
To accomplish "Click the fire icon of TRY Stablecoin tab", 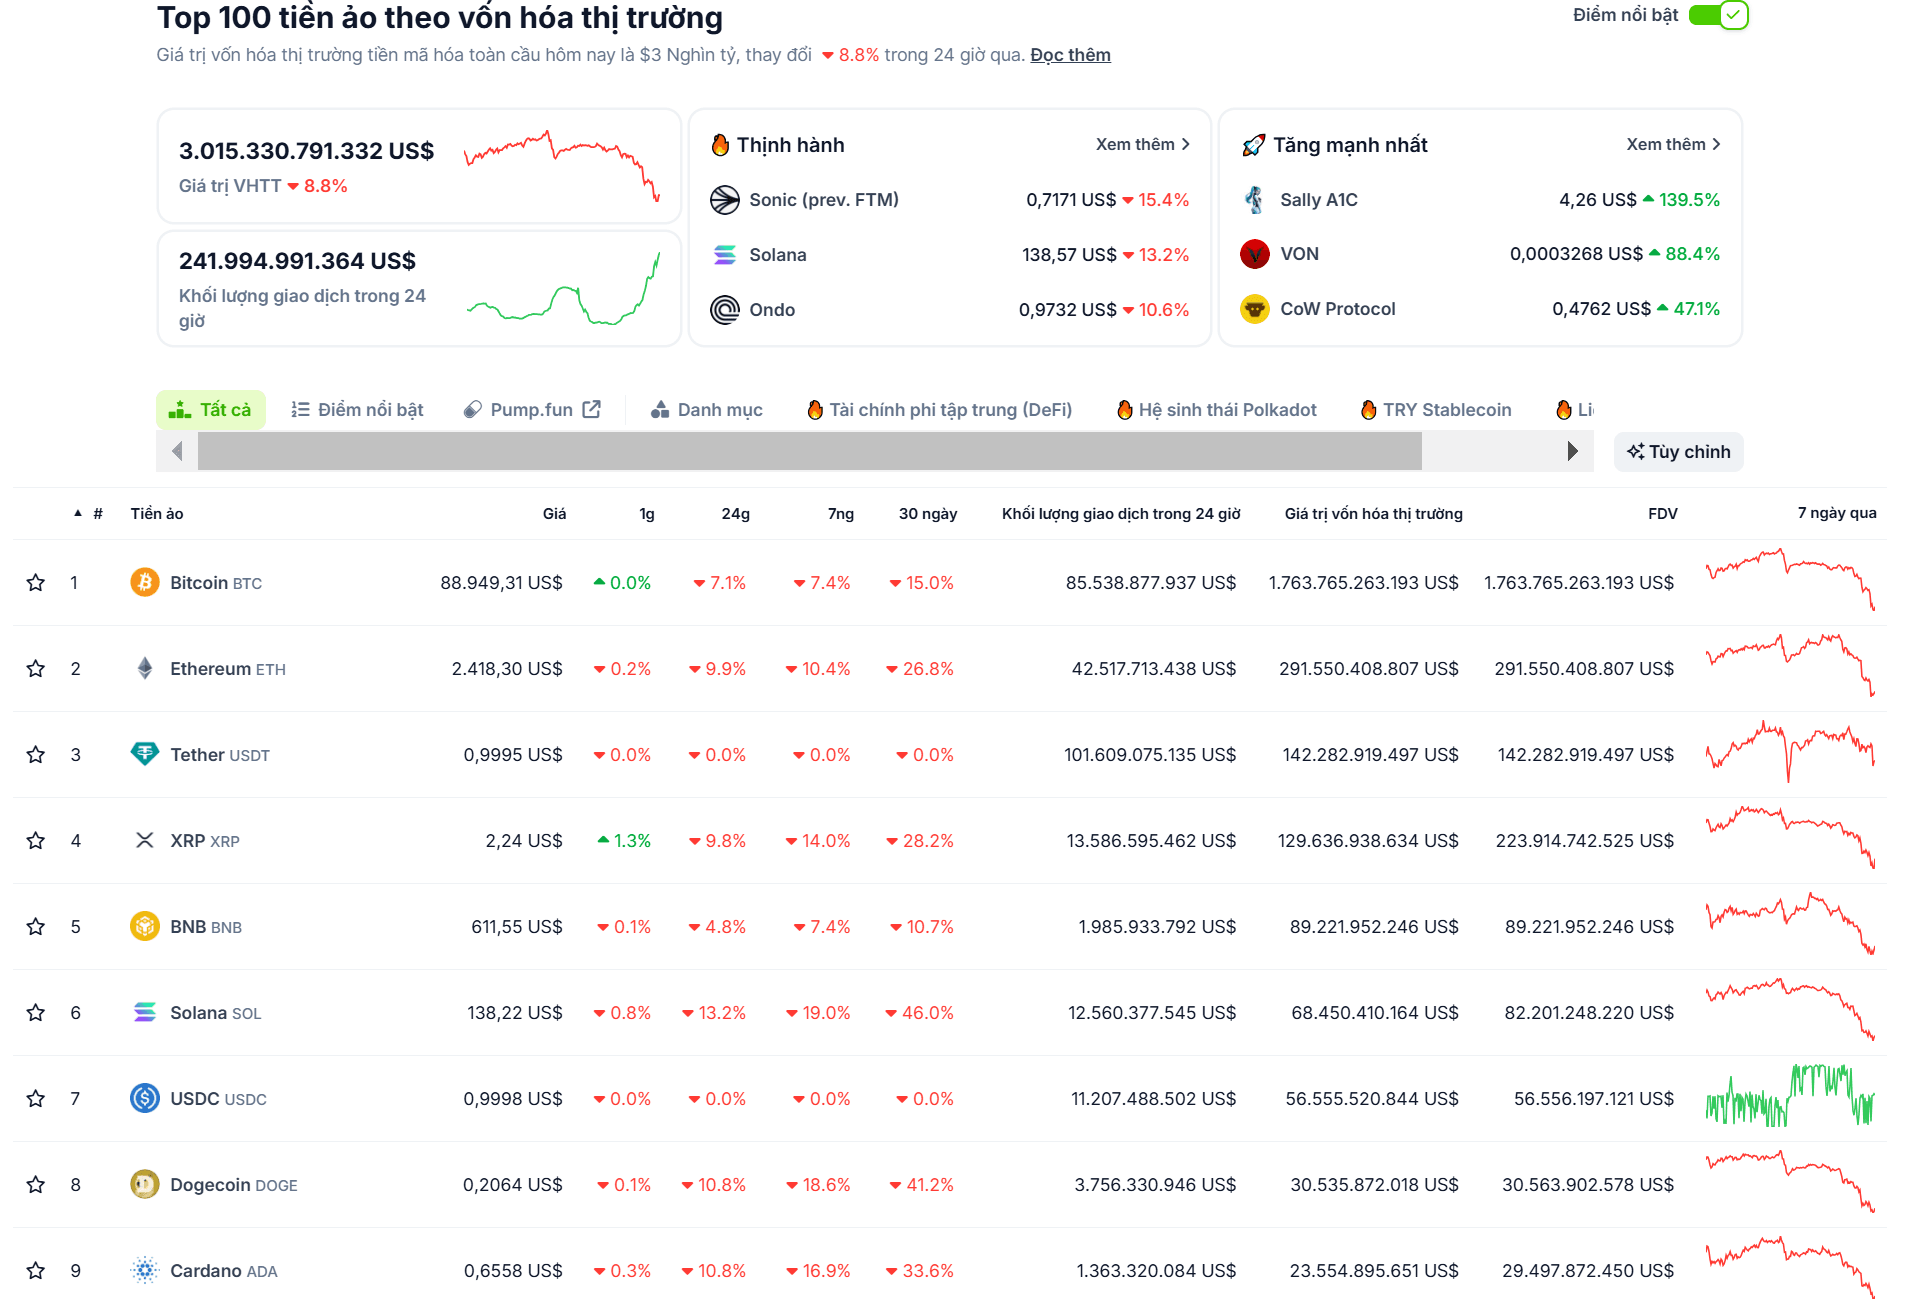I will (x=1369, y=409).
